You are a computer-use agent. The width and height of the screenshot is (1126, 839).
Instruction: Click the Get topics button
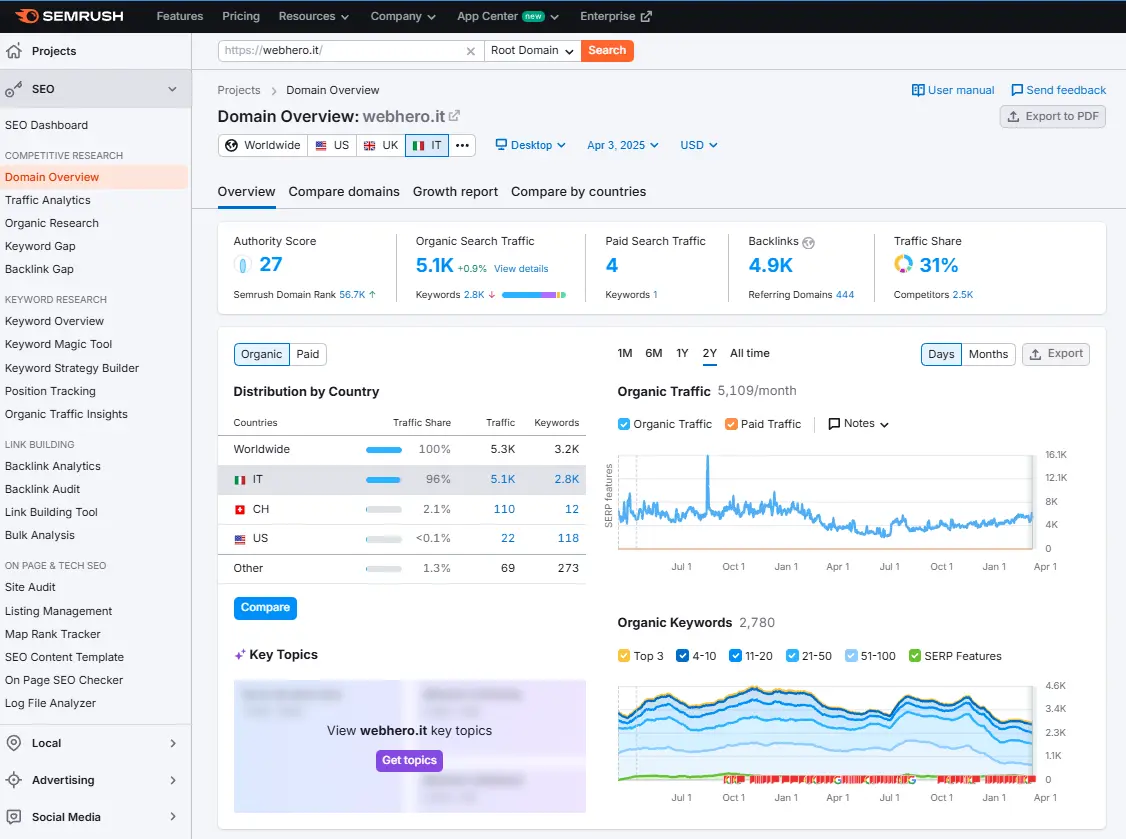409,760
